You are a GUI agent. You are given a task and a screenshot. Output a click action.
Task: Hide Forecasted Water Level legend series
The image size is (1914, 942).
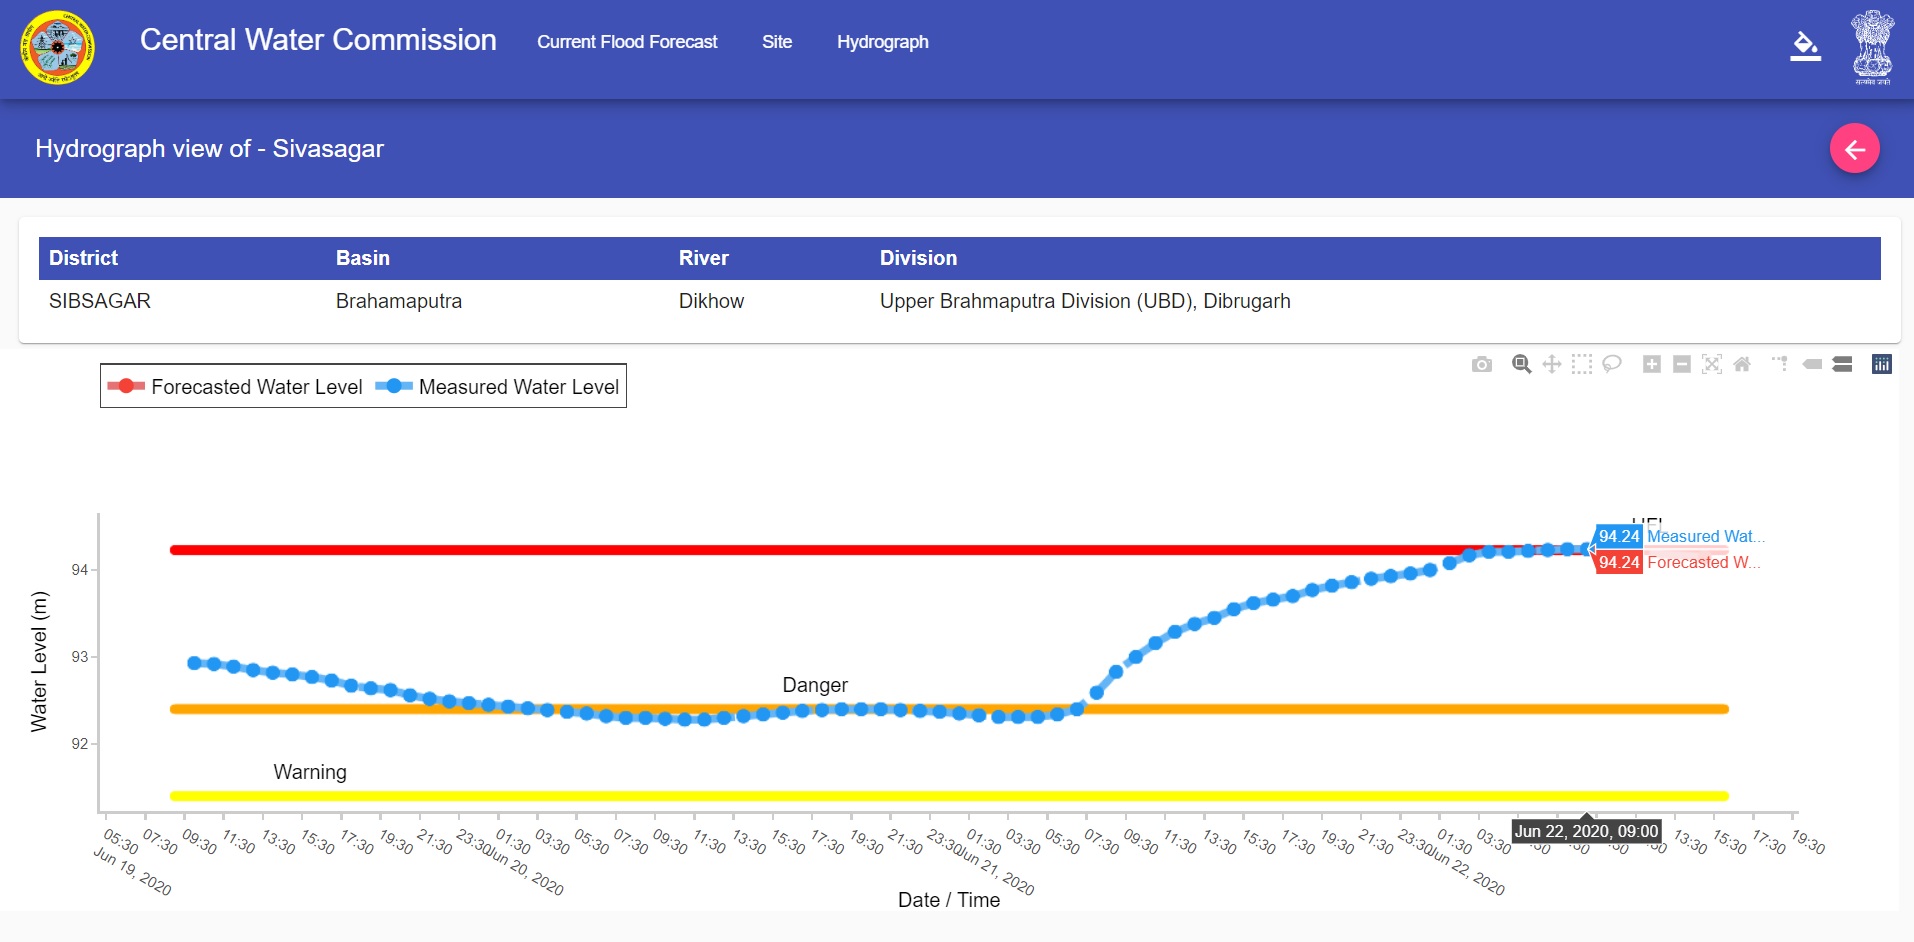point(235,387)
